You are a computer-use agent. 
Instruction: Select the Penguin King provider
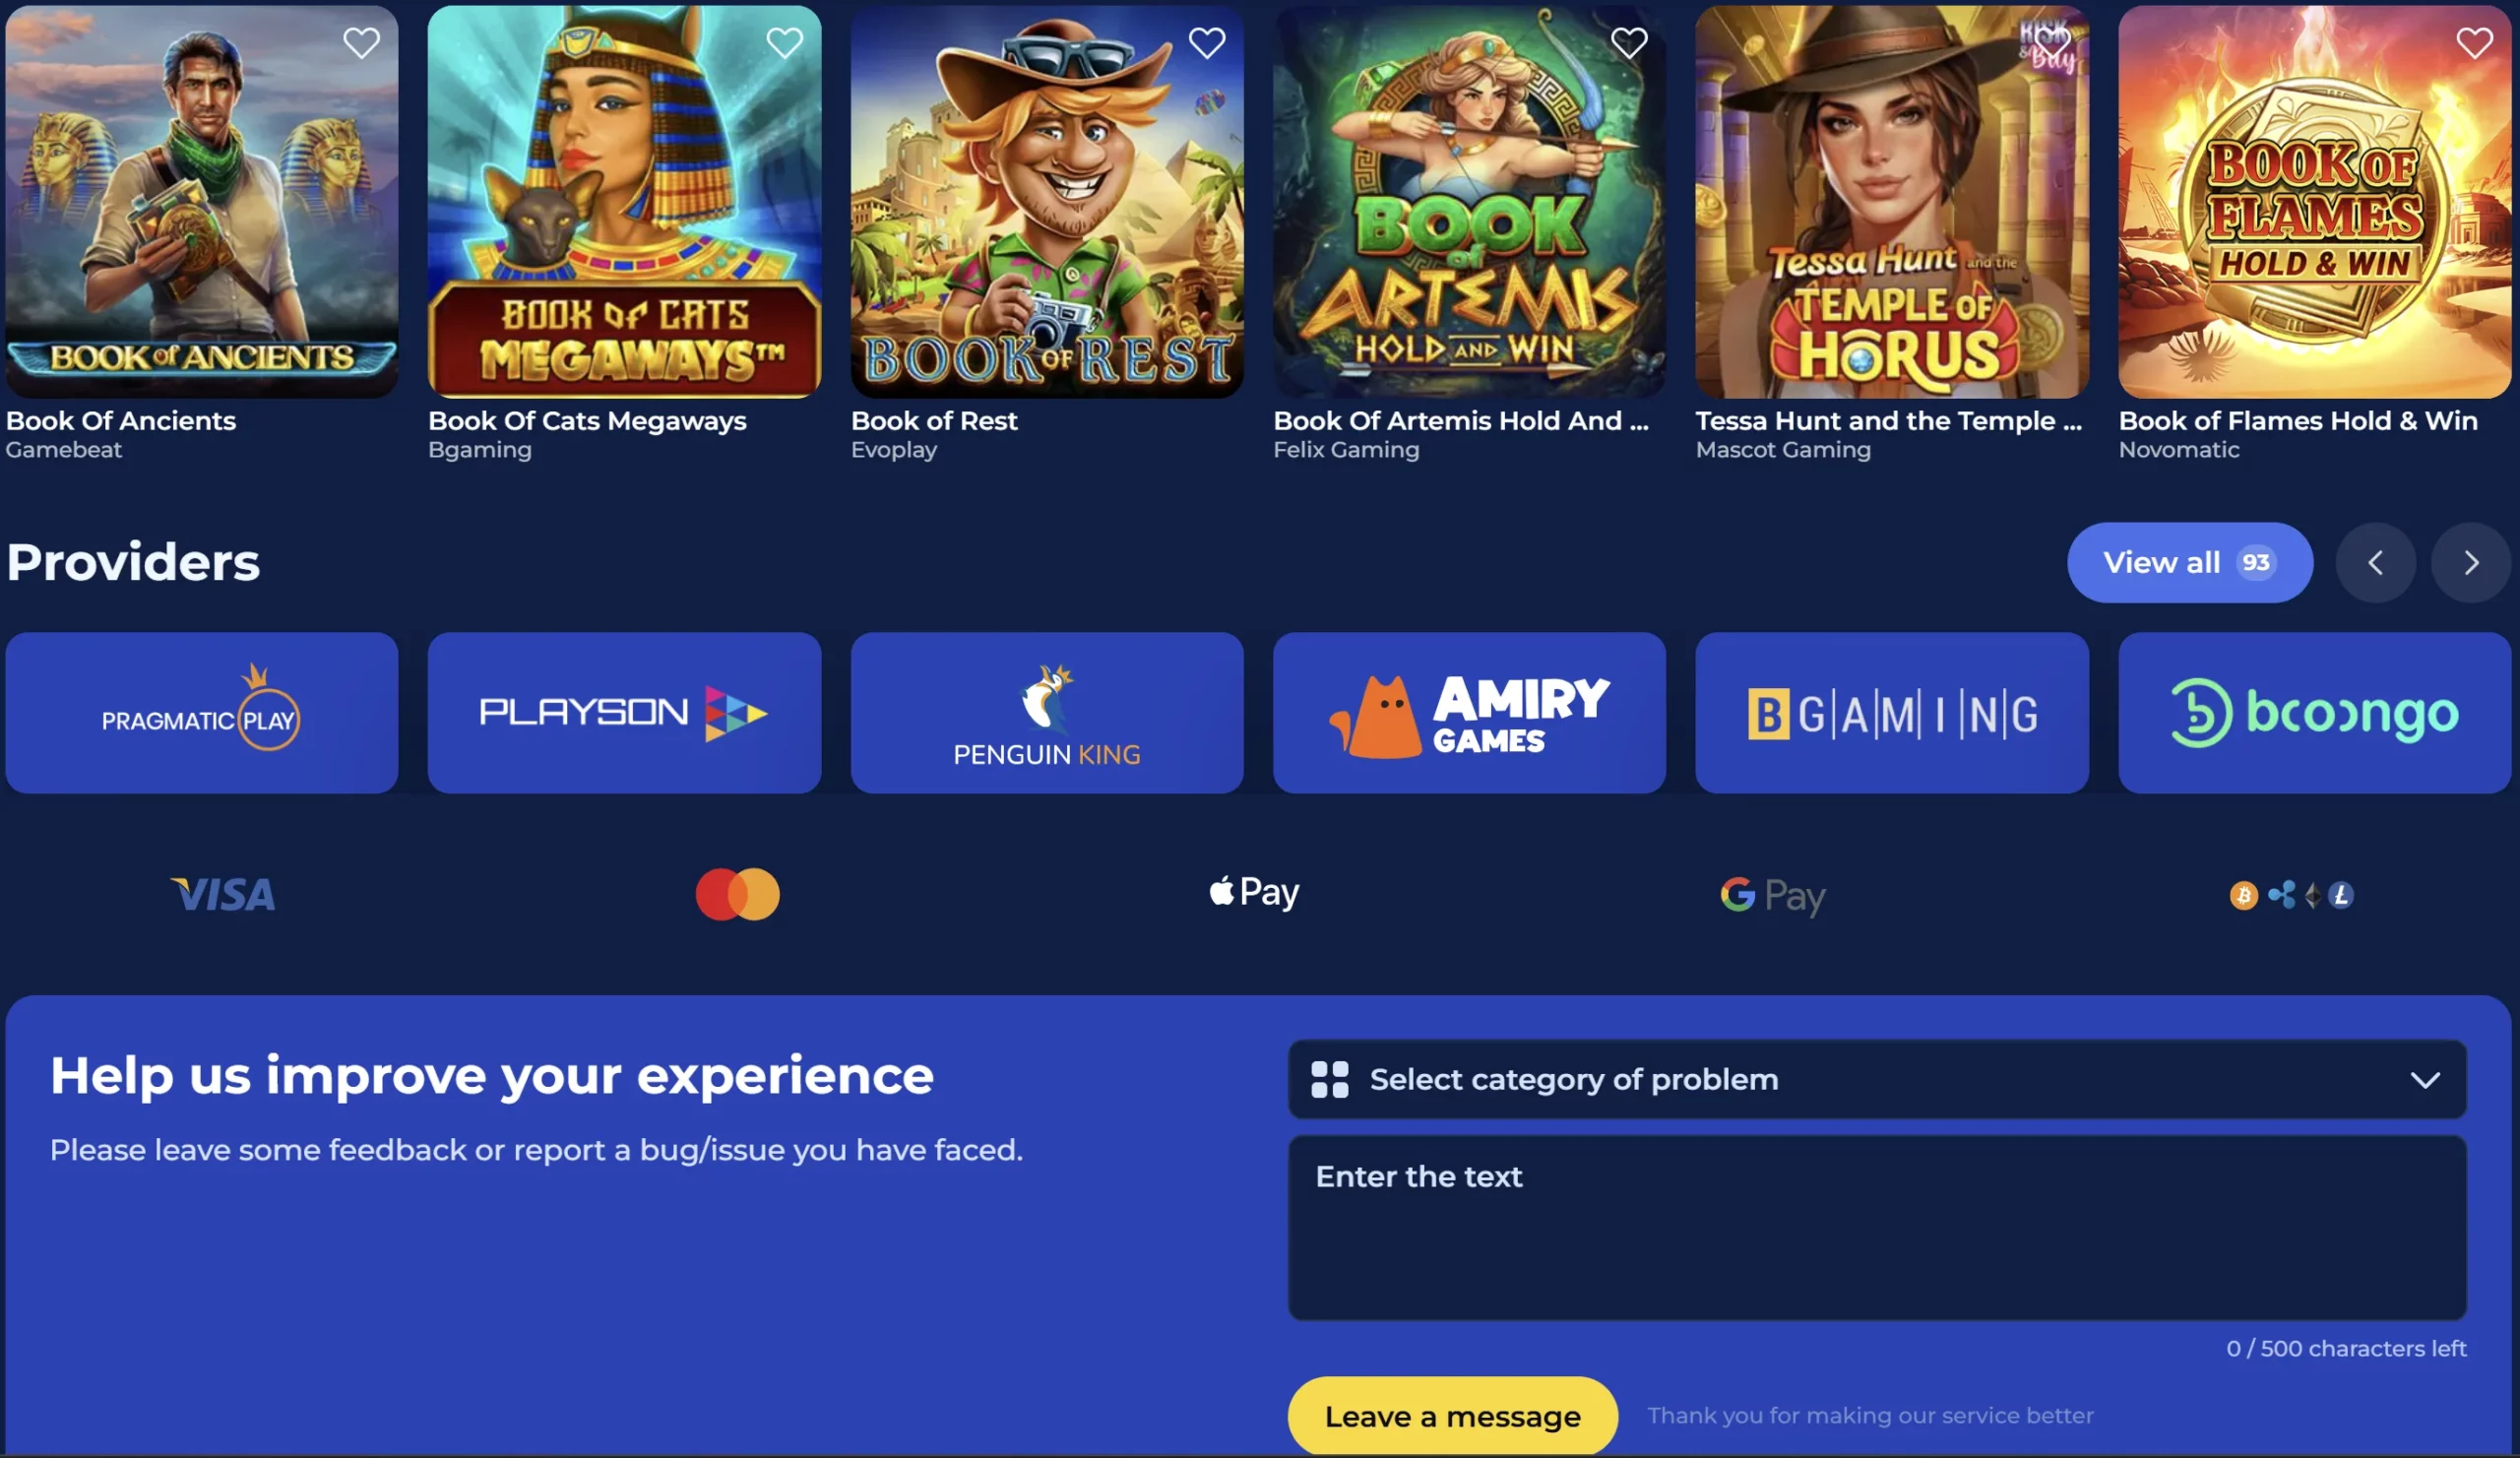(x=1047, y=713)
